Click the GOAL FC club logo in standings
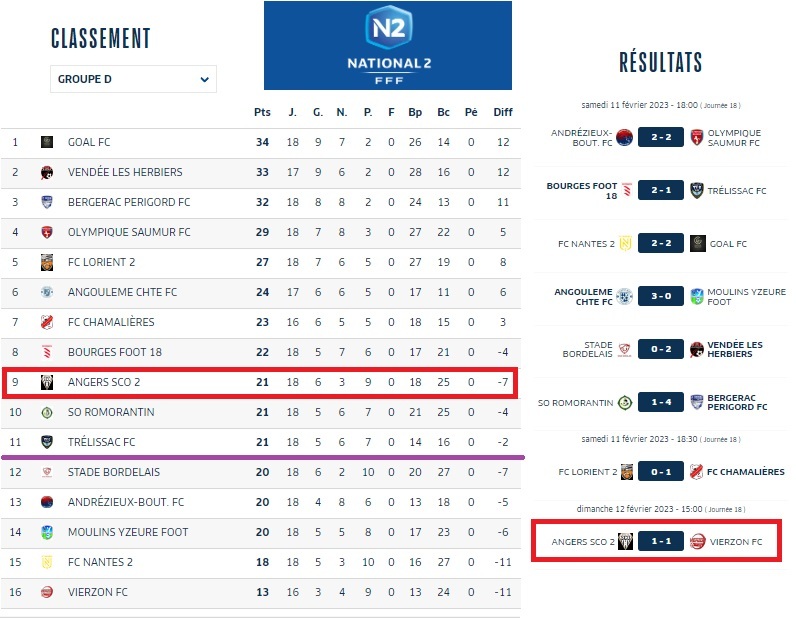This screenshot has width=796, height=621. tap(46, 142)
